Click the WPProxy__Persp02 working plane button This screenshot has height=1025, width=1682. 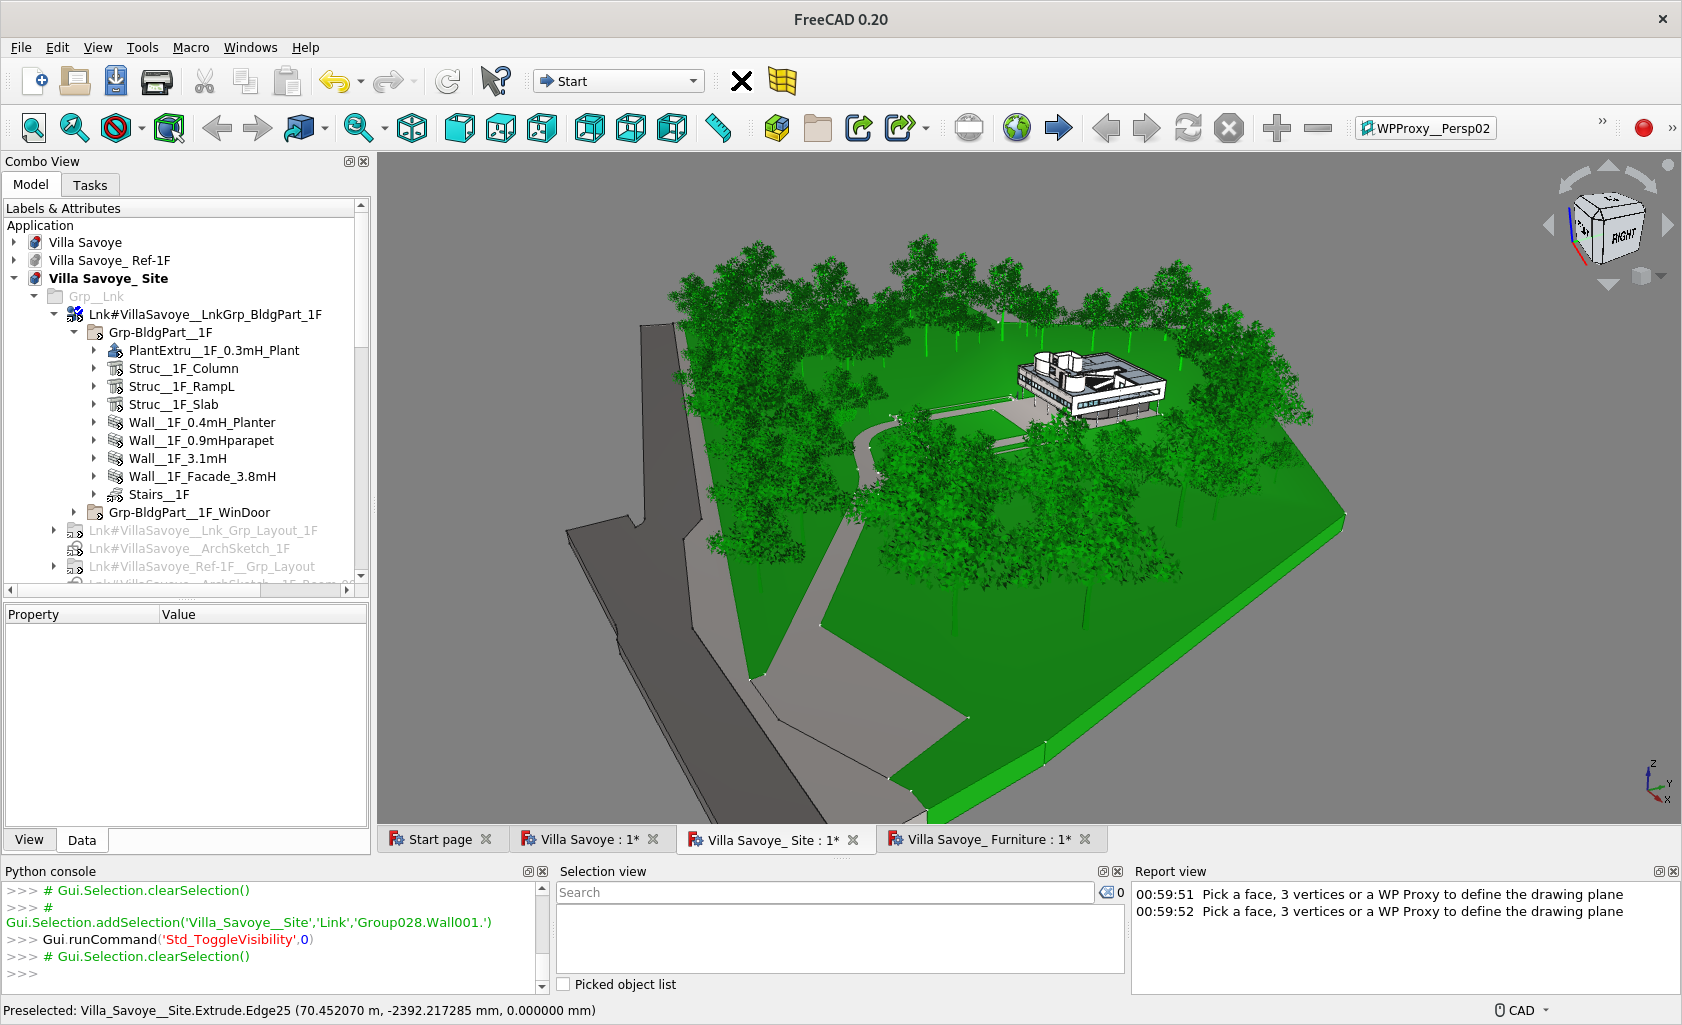pos(1426,128)
